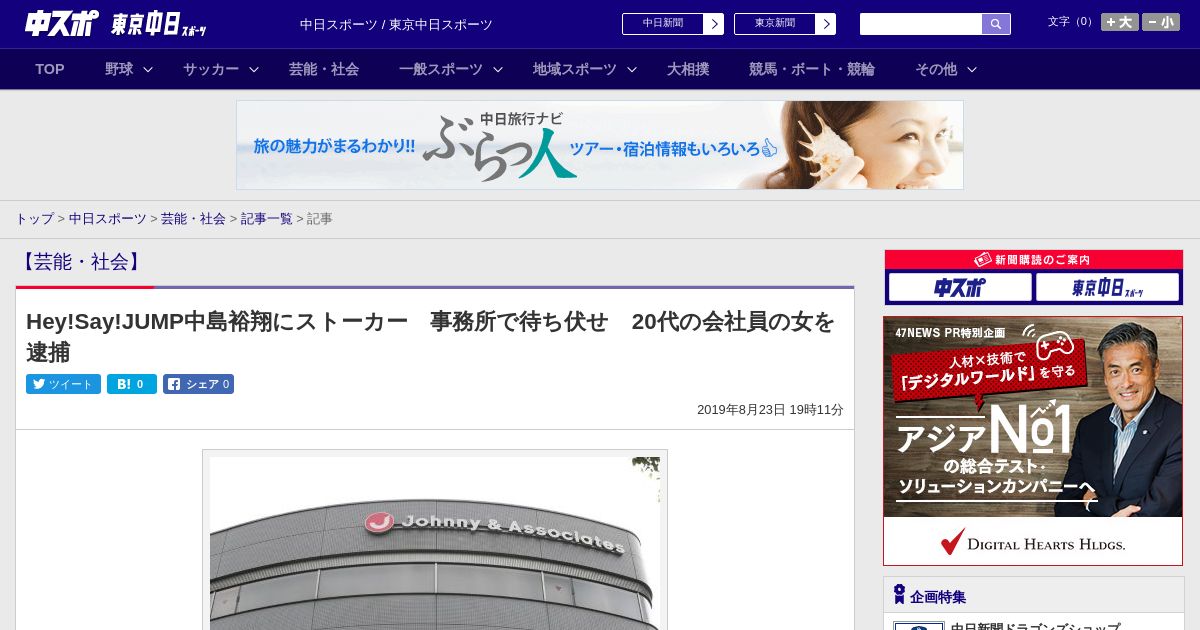
Task: Open the 東京新聞 link button
Action: click(784, 24)
